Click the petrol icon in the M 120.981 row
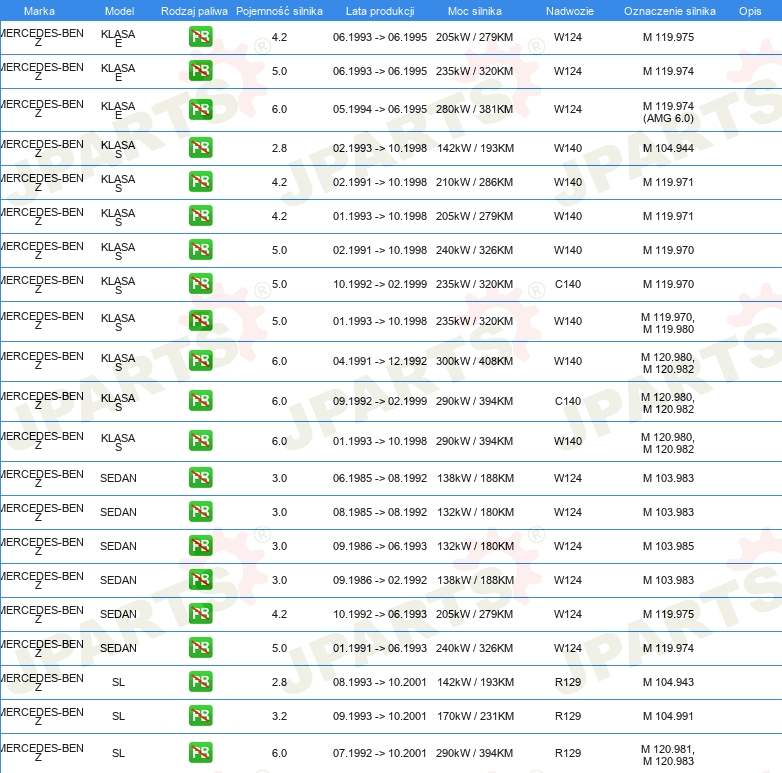Viewport: 782px width, 773px height. point(200,753)
